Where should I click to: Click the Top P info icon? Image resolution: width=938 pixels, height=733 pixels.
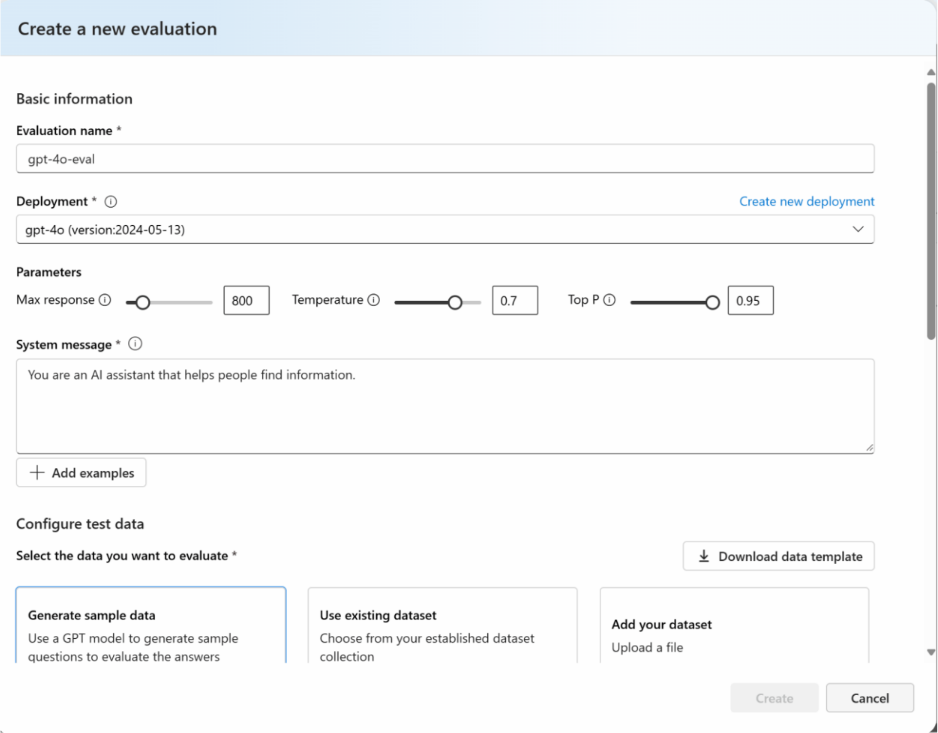point(611,299)
